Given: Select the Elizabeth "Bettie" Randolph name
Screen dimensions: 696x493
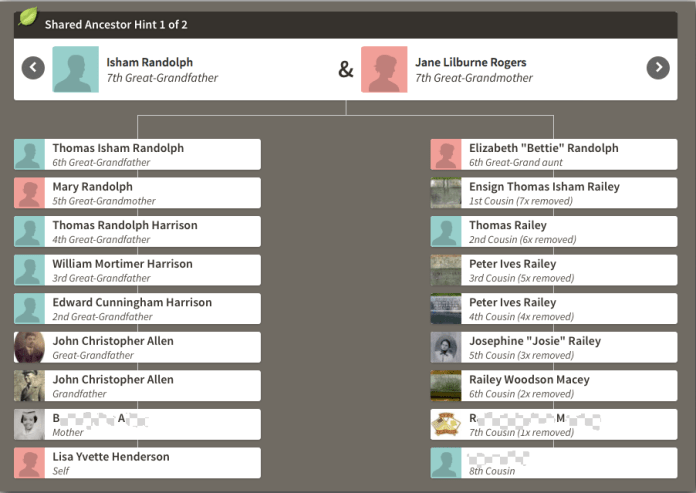Looking at the screenshot, I should coord(544,148).
